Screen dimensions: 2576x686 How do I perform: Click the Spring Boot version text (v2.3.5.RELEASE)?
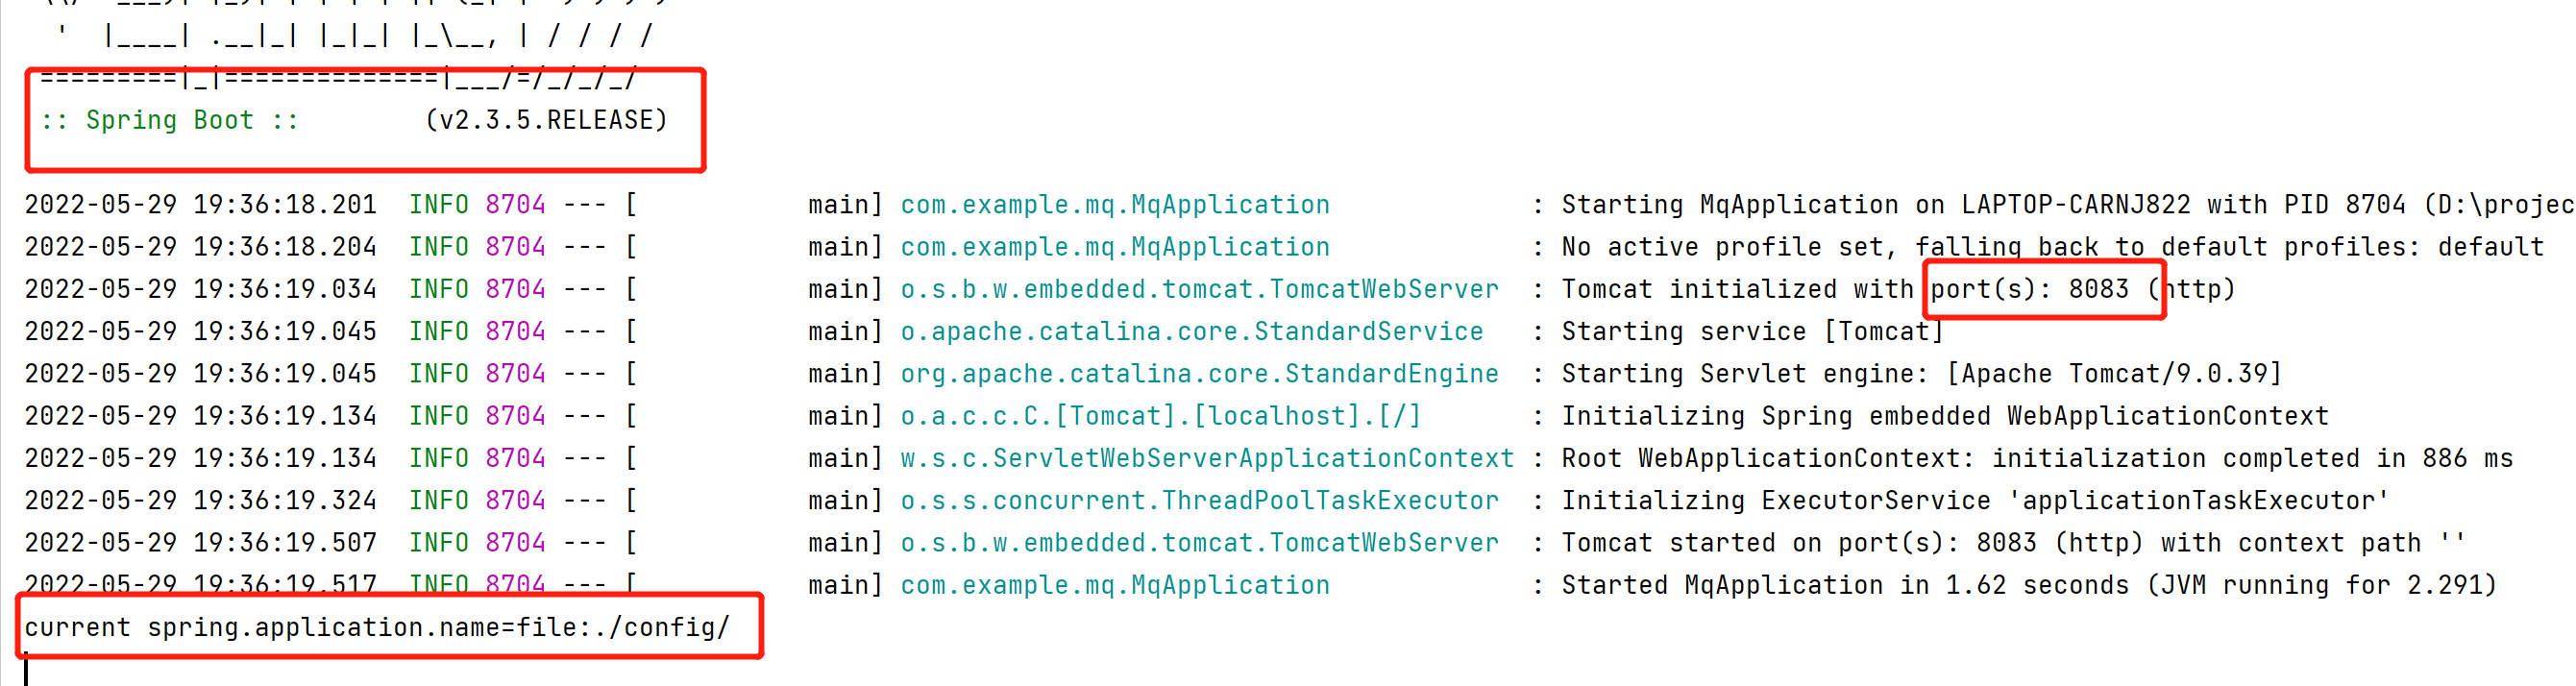tap(546, 121)
